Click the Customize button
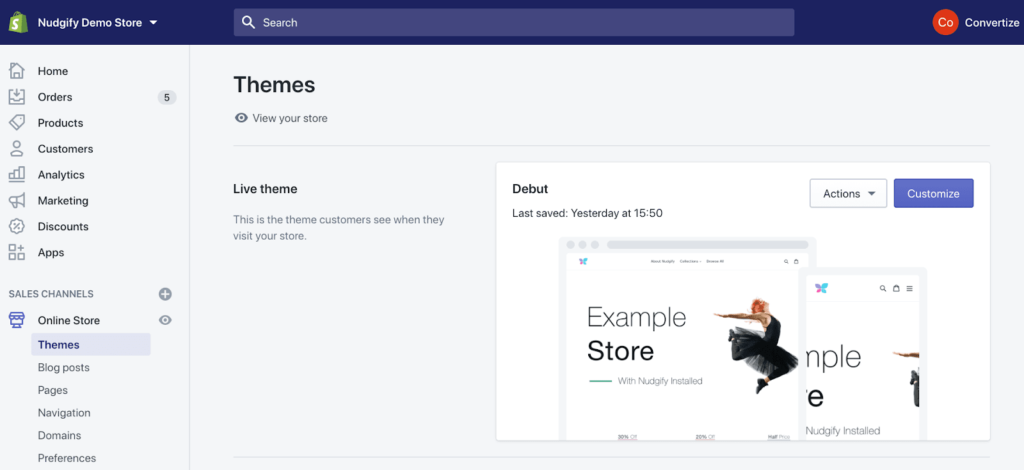The height and width of the screenshot is (470, 1024). (933, 194)
